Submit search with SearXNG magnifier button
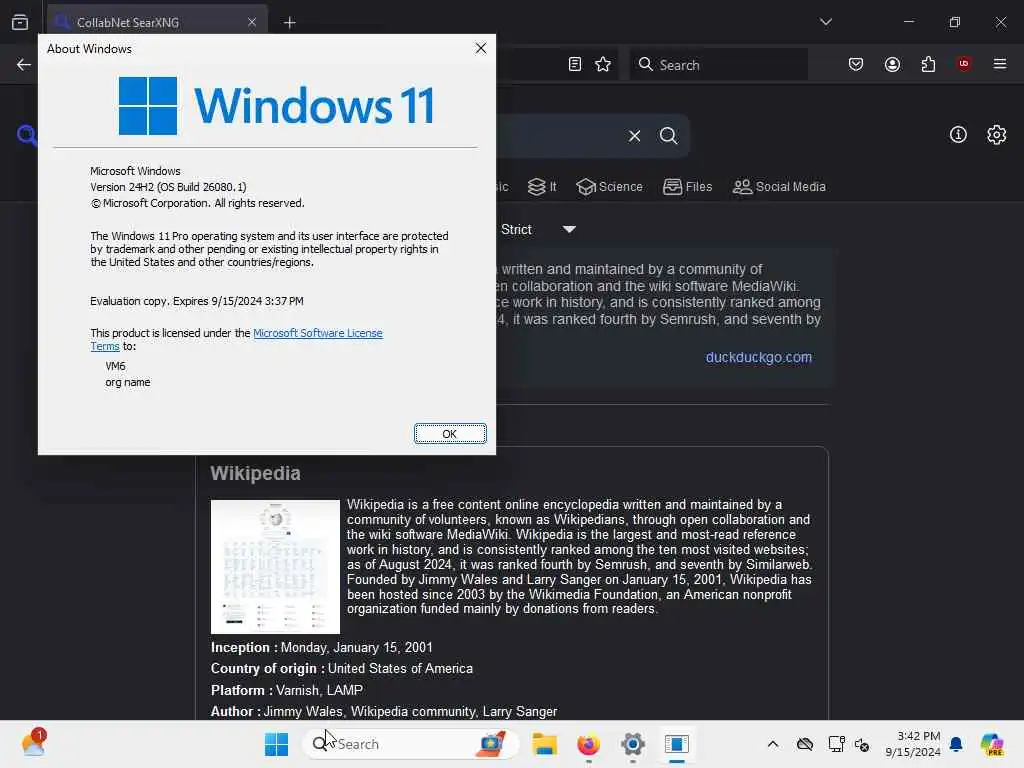Image resolution: width=1024 pixels, height=768 pixels. pos(668,136)
